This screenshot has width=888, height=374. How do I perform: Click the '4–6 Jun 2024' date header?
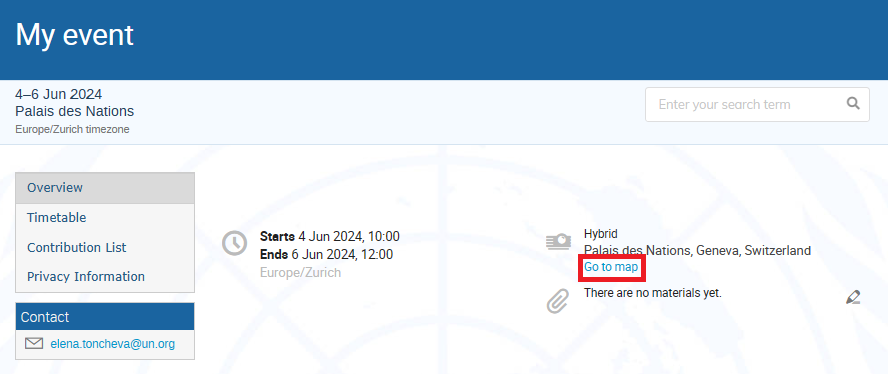59,94
